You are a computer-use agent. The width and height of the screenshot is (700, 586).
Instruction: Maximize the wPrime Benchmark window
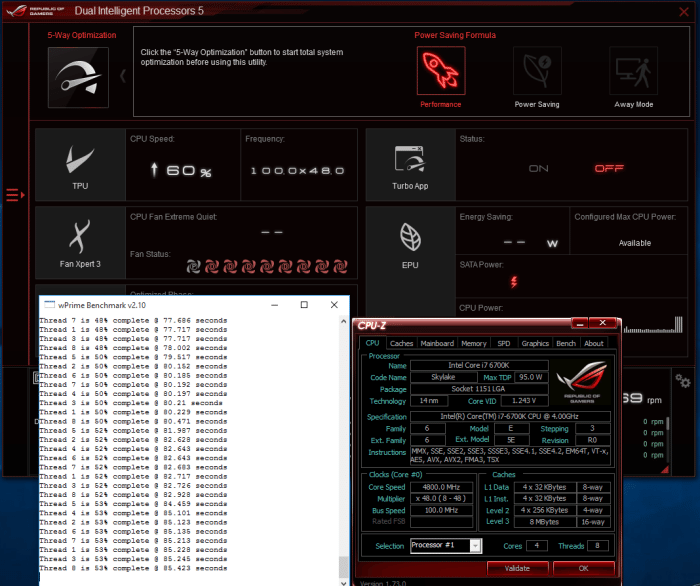(304, 305)
